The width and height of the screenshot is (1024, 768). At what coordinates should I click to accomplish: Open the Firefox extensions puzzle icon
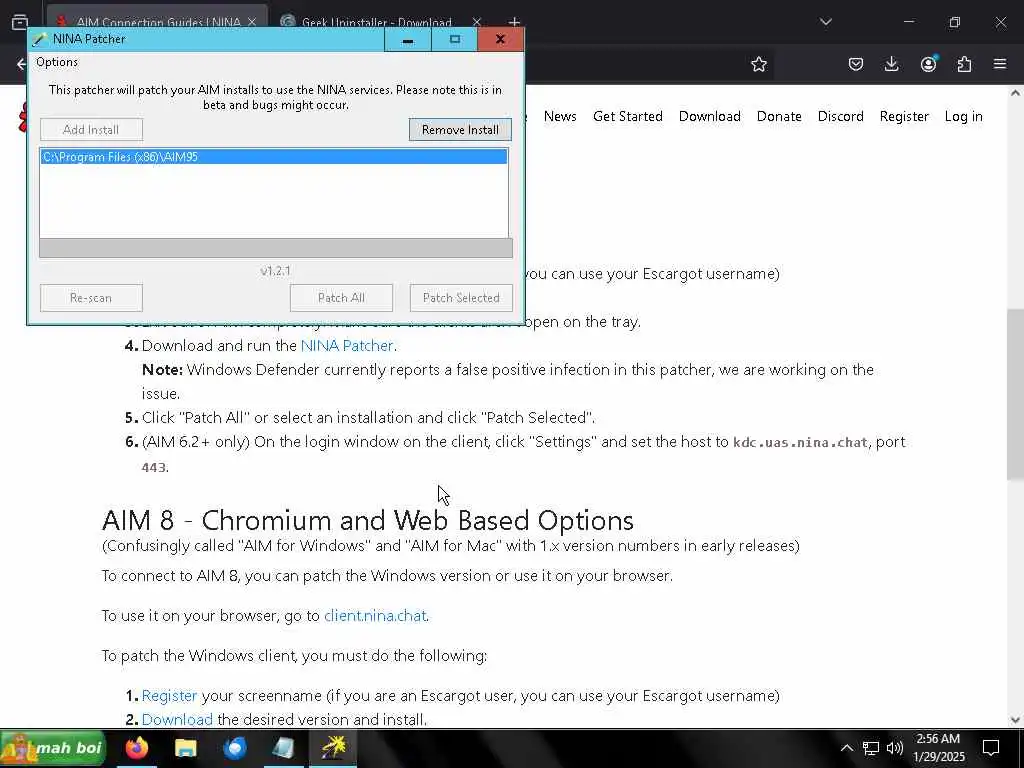click(964, 64)
